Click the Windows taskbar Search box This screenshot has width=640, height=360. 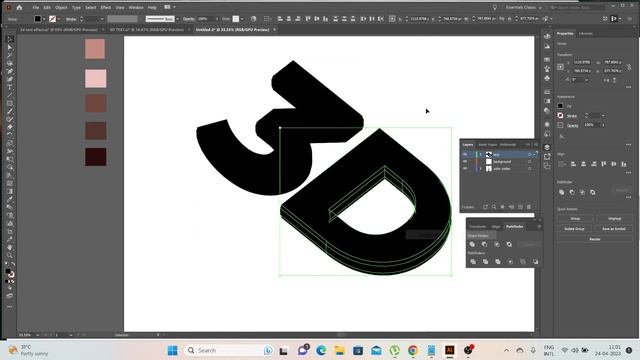(229, 350)
